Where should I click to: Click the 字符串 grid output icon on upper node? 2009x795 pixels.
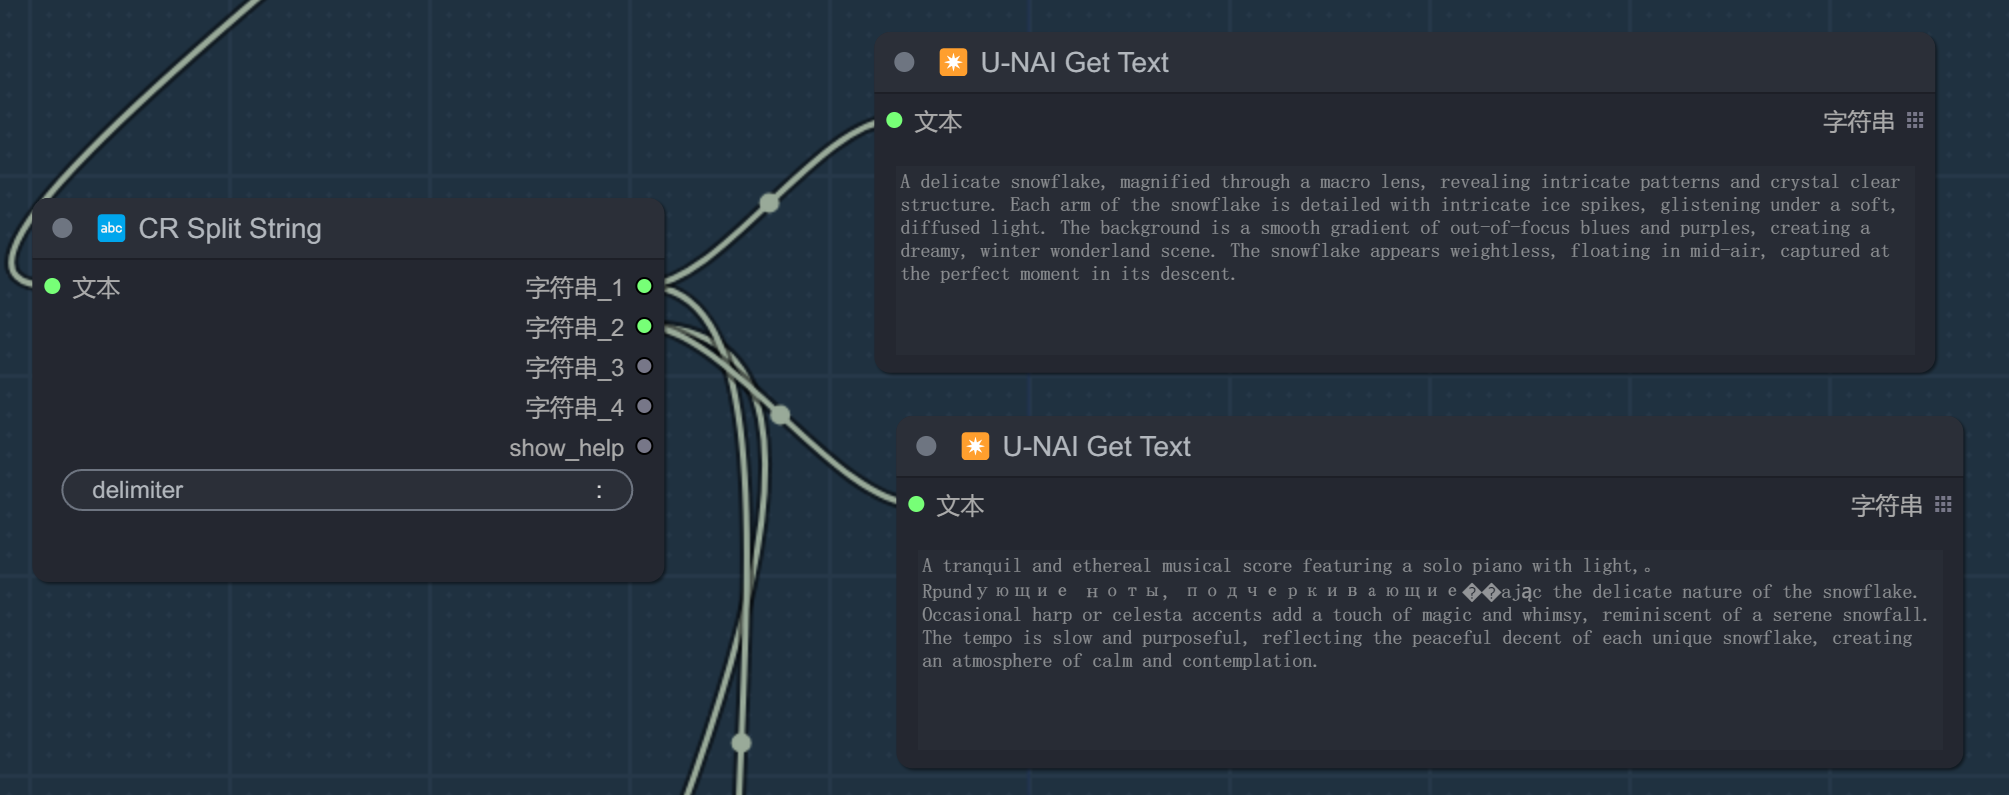click(1915, 120)
